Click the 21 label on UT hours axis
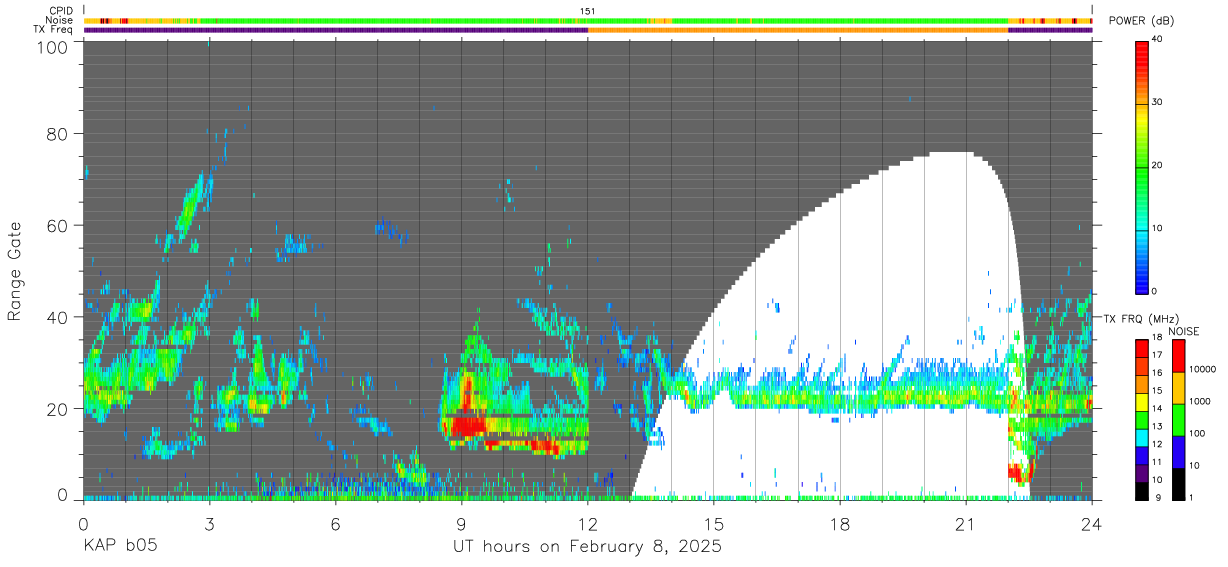This screenshot has width=1228, height=567. pyautogui.click(x=966, y=523)
